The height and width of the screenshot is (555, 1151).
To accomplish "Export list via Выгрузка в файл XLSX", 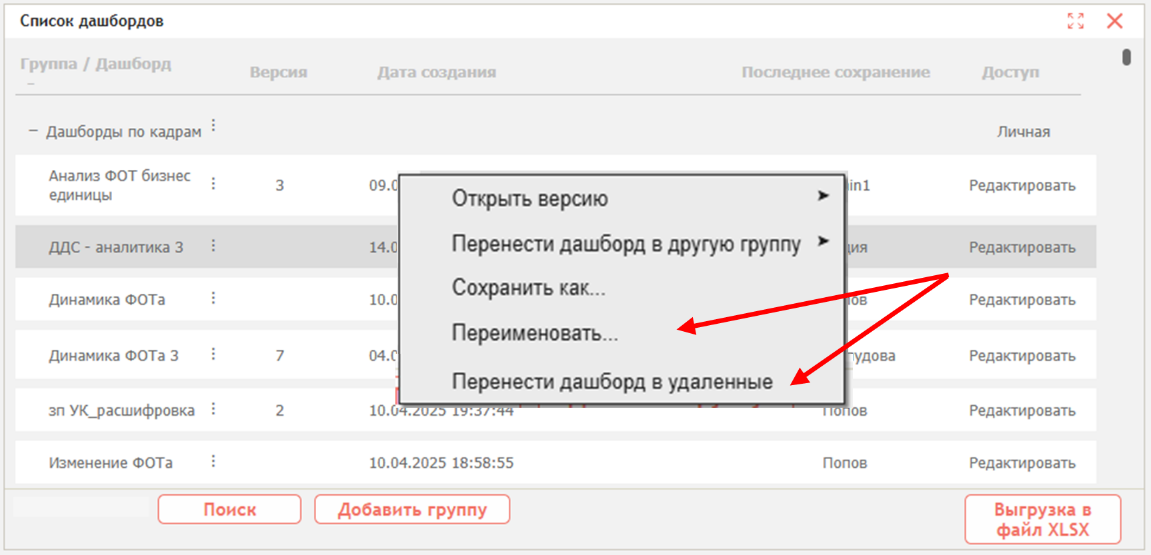I will coord(1042,519).
